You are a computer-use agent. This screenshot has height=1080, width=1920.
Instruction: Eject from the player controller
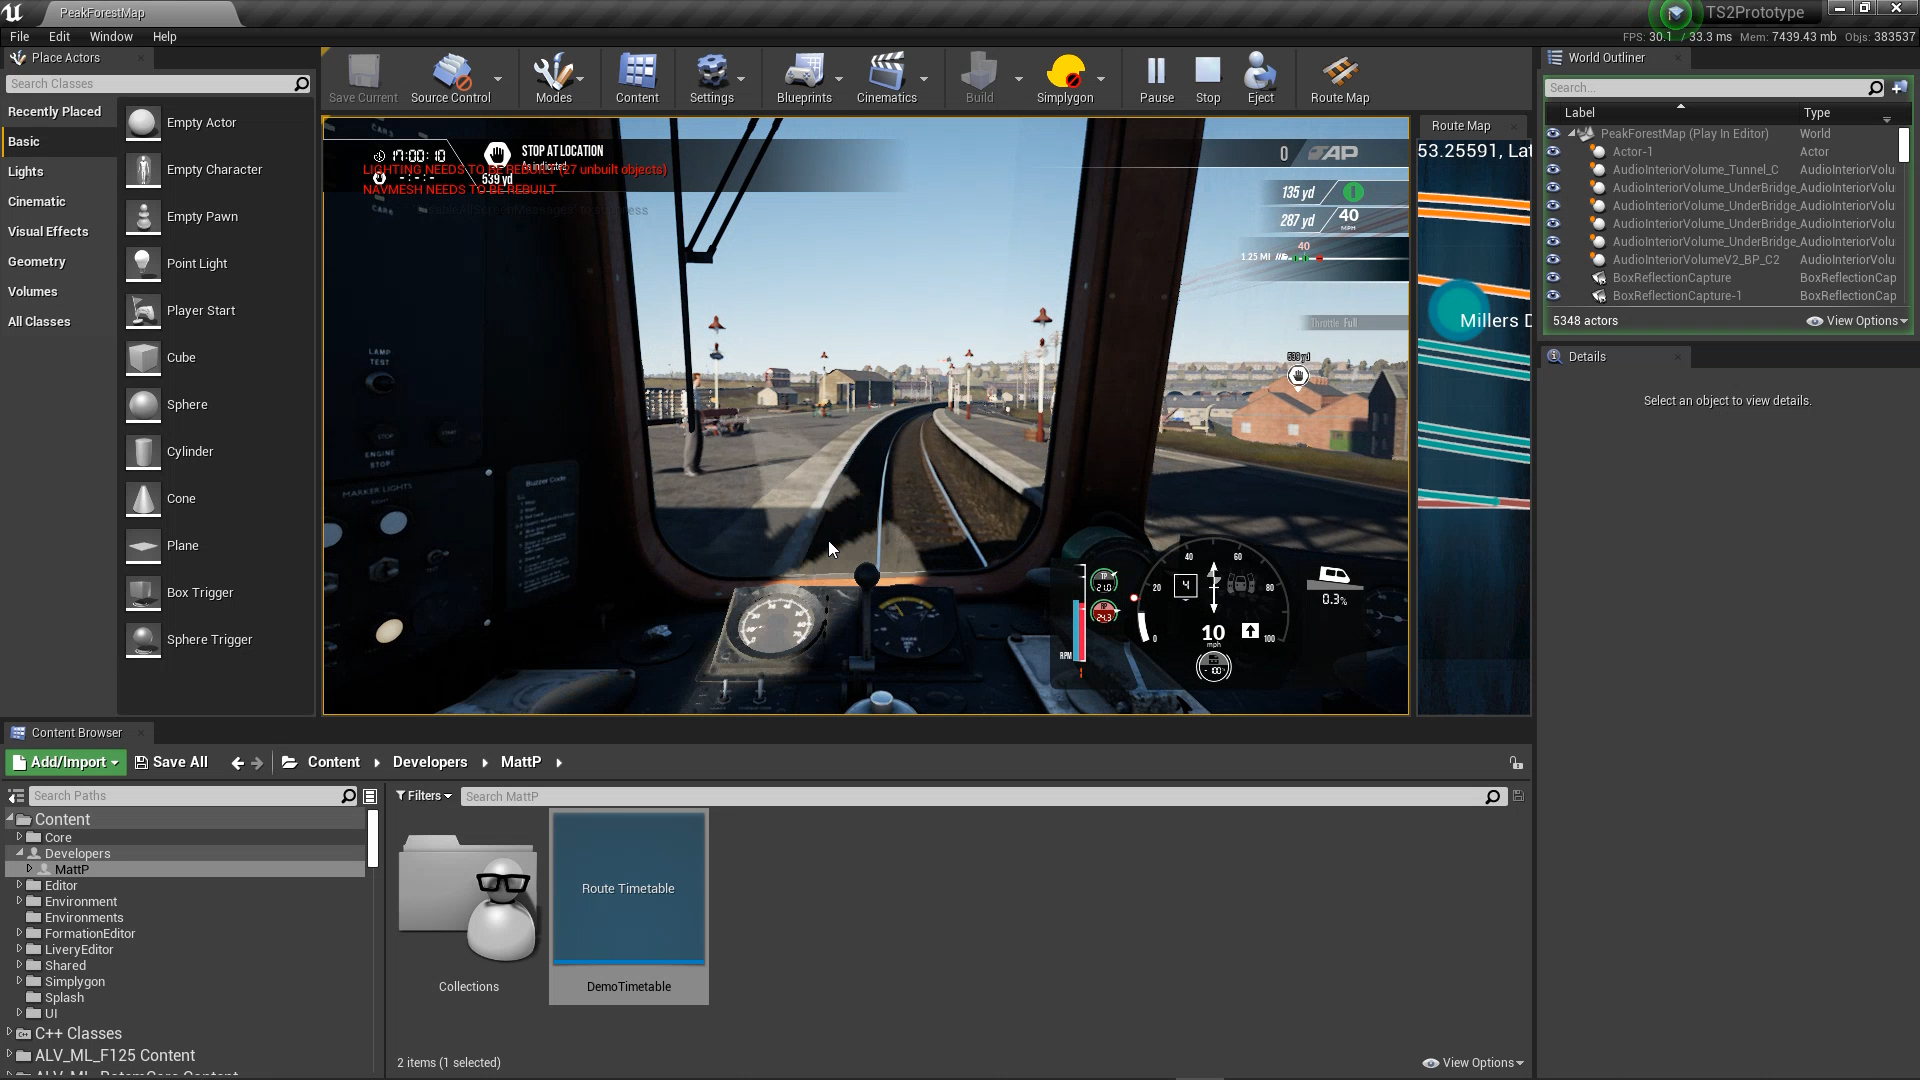coord(1260,79)
